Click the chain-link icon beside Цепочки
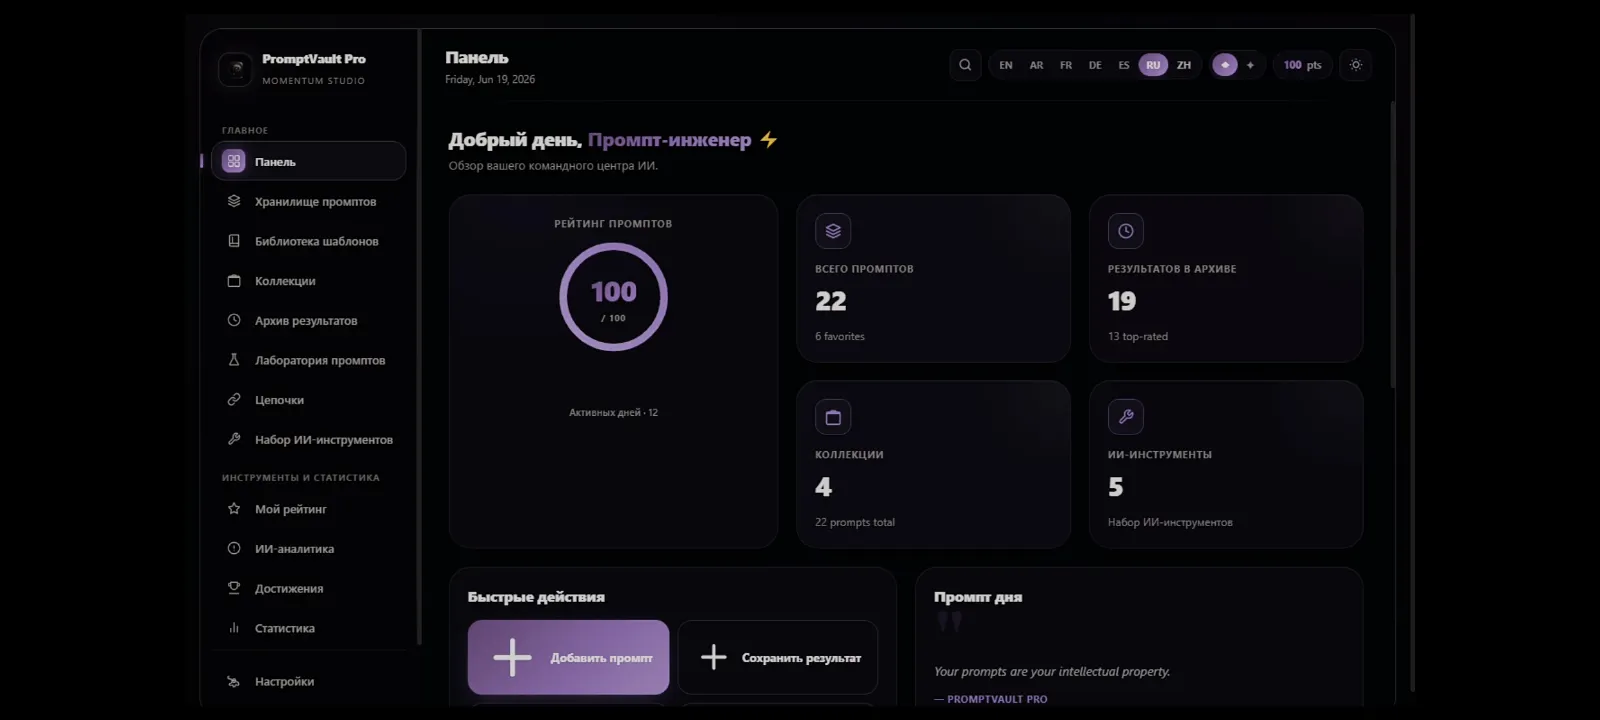This screenshot has width=1600, height=720. 234,400
